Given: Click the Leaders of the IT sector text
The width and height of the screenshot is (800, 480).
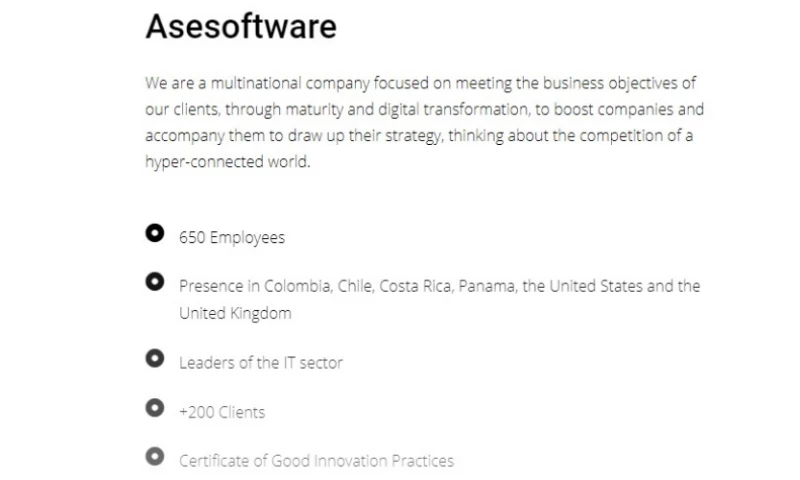Looking at the screenshot, I should pos(260,363).
